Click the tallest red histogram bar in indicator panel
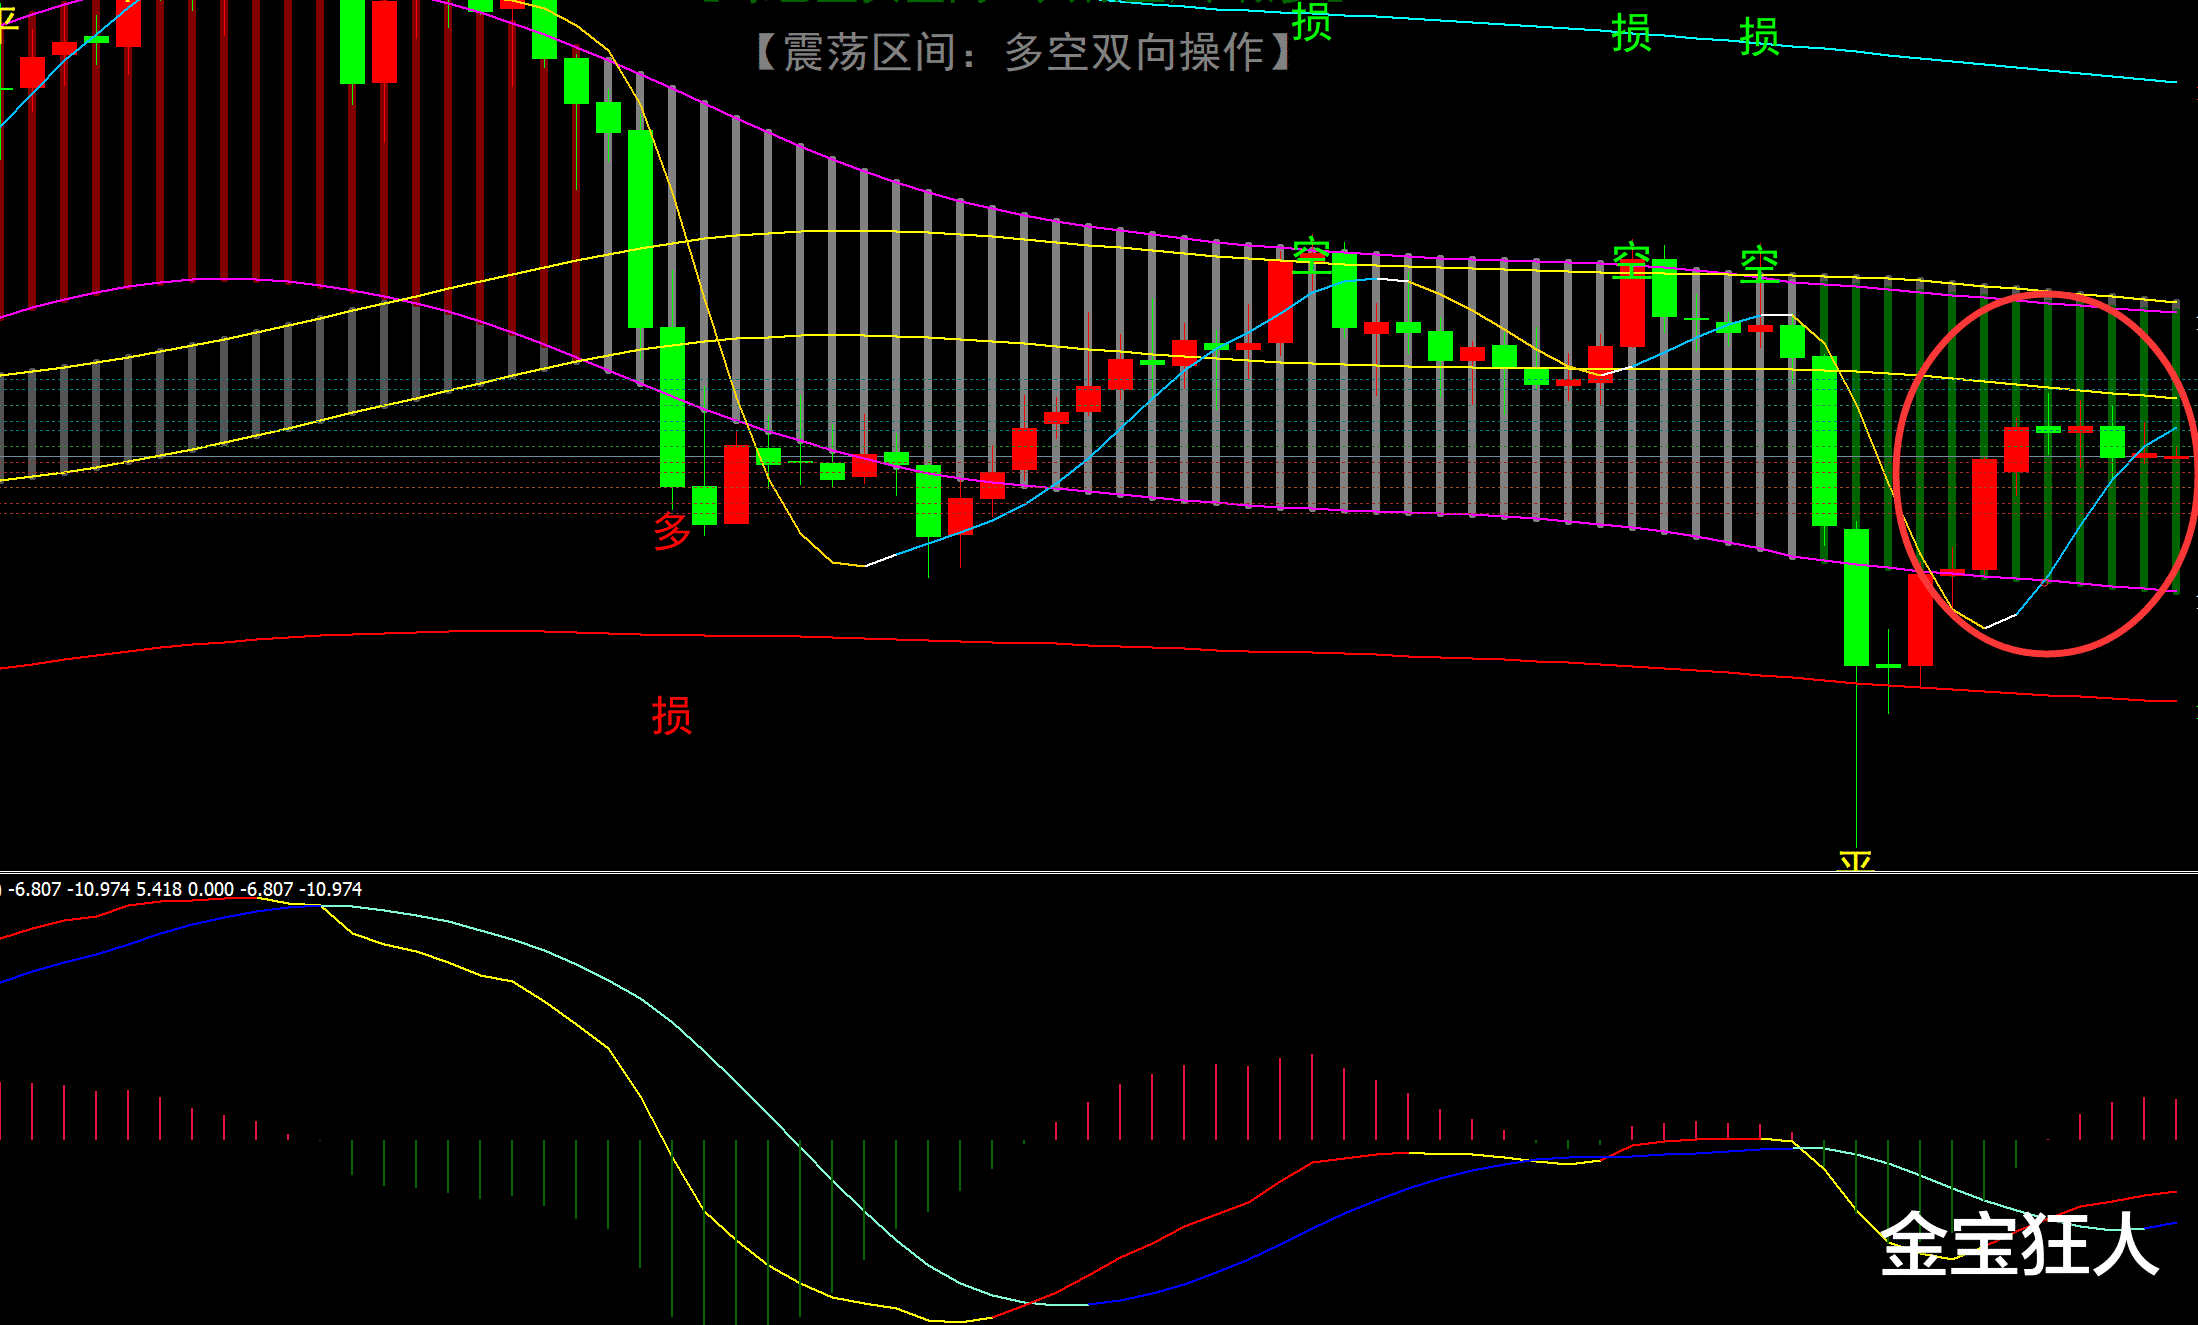2198x1325 pixels. [x=1312, y=1096]
